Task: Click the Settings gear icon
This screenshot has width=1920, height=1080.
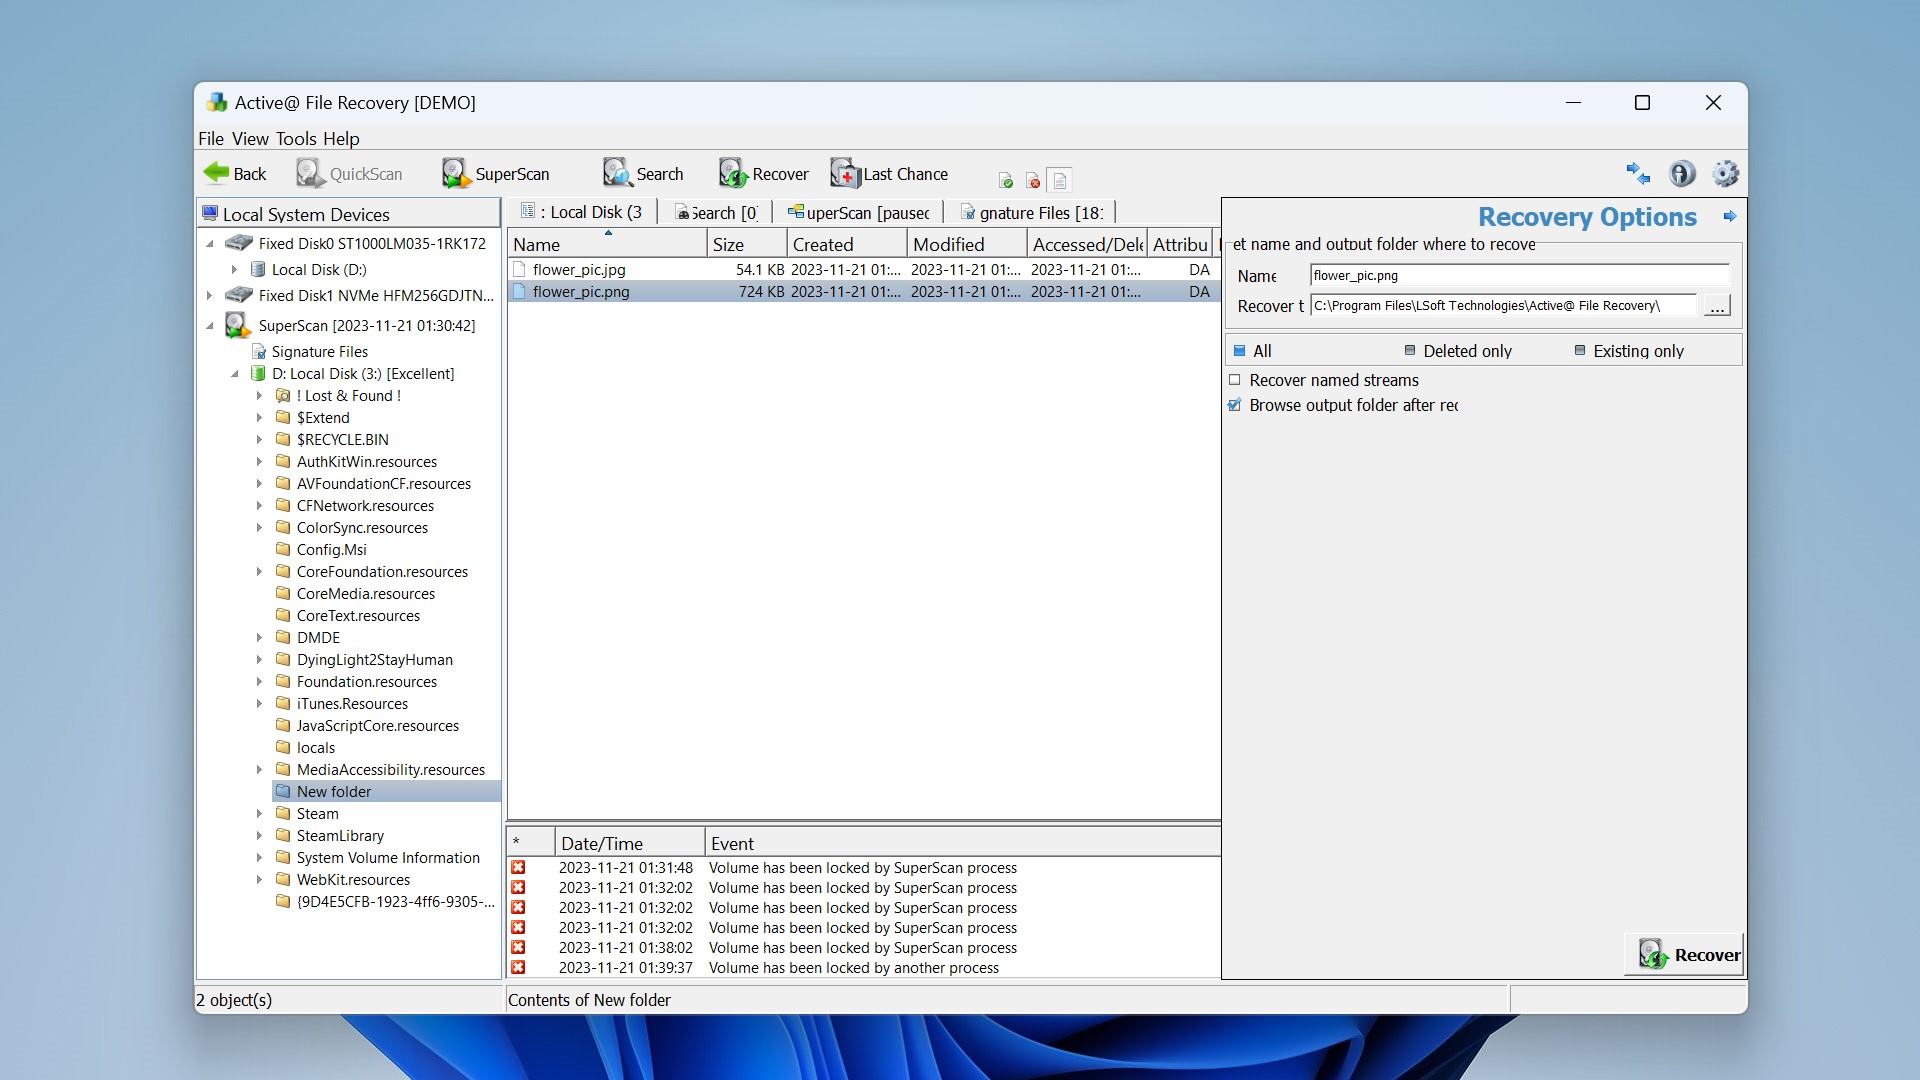Action: tap(1722, 173)
